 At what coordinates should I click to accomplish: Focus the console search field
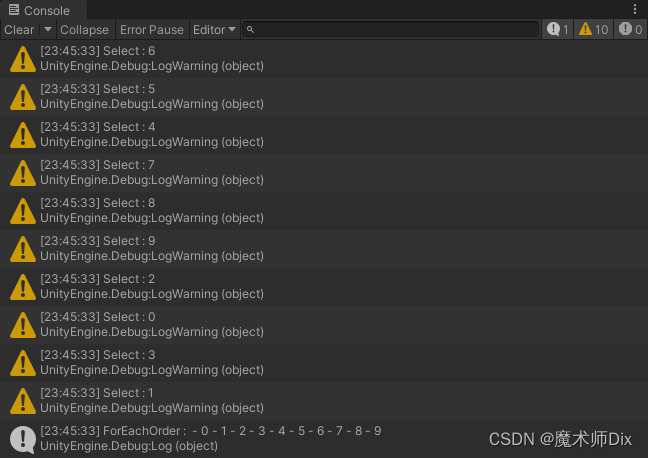[391, 30]
